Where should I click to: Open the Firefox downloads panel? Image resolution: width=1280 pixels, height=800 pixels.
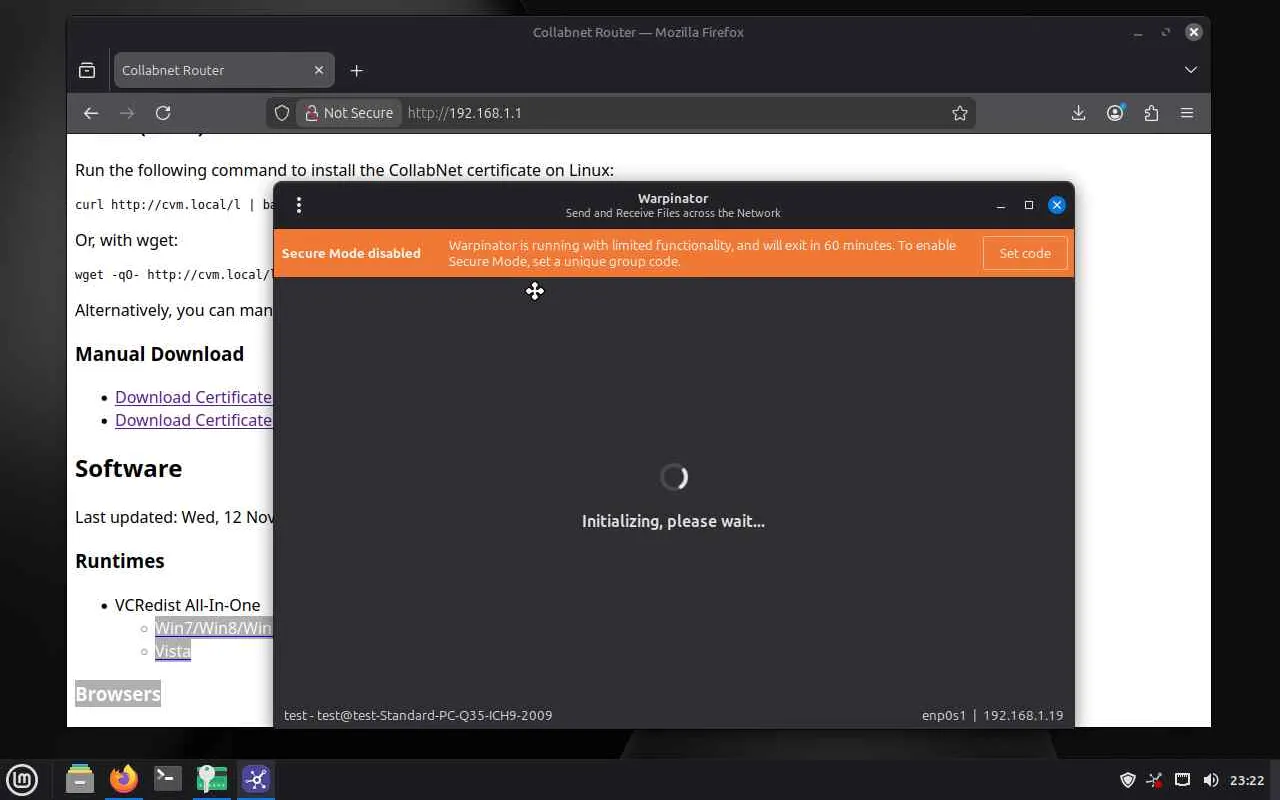point(1078,113)
